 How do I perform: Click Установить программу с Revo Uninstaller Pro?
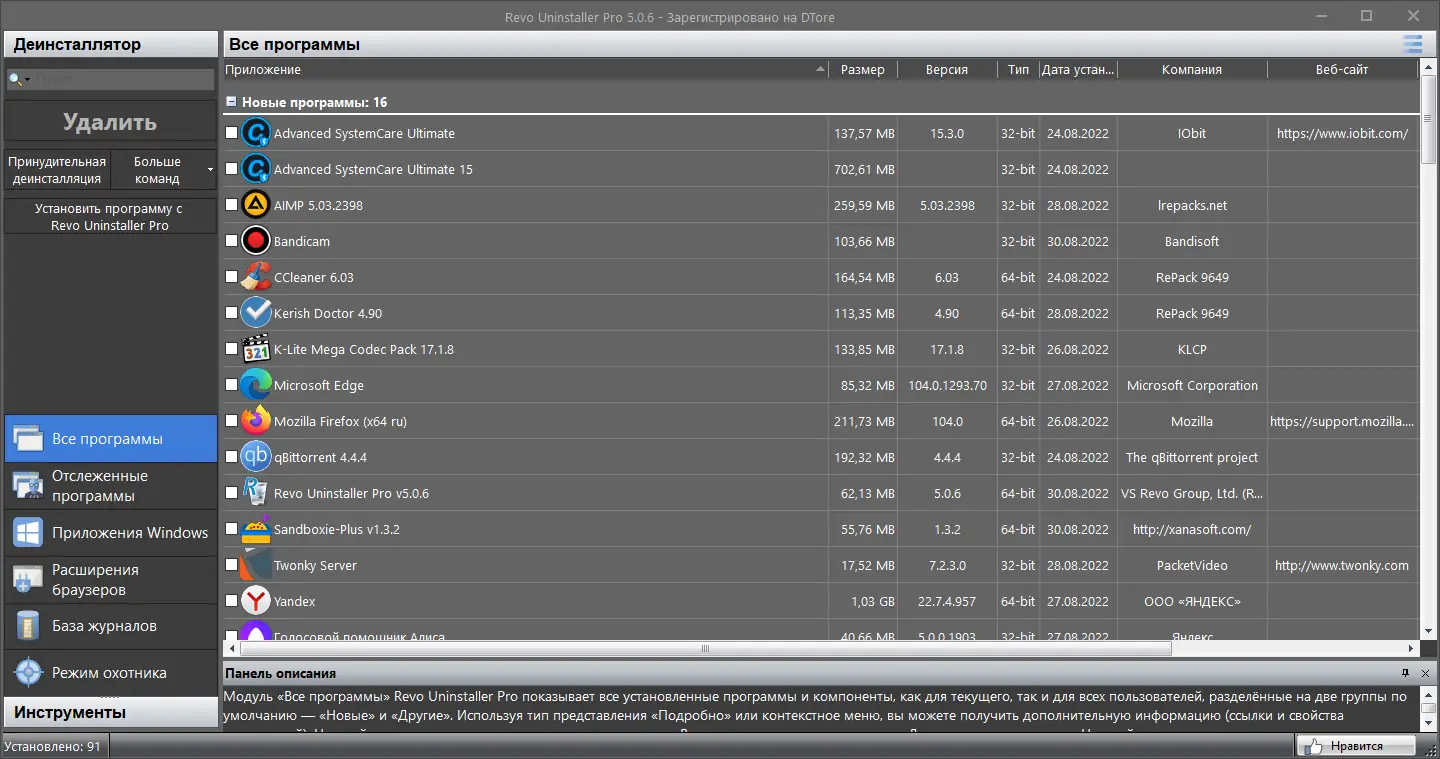click(x=110, y=217)
